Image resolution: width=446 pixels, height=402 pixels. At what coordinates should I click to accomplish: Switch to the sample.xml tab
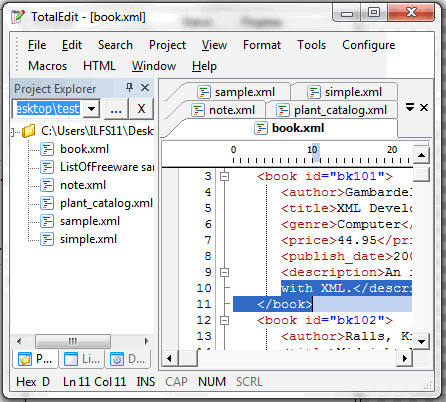pyautogui.click(x=236, y=92)
